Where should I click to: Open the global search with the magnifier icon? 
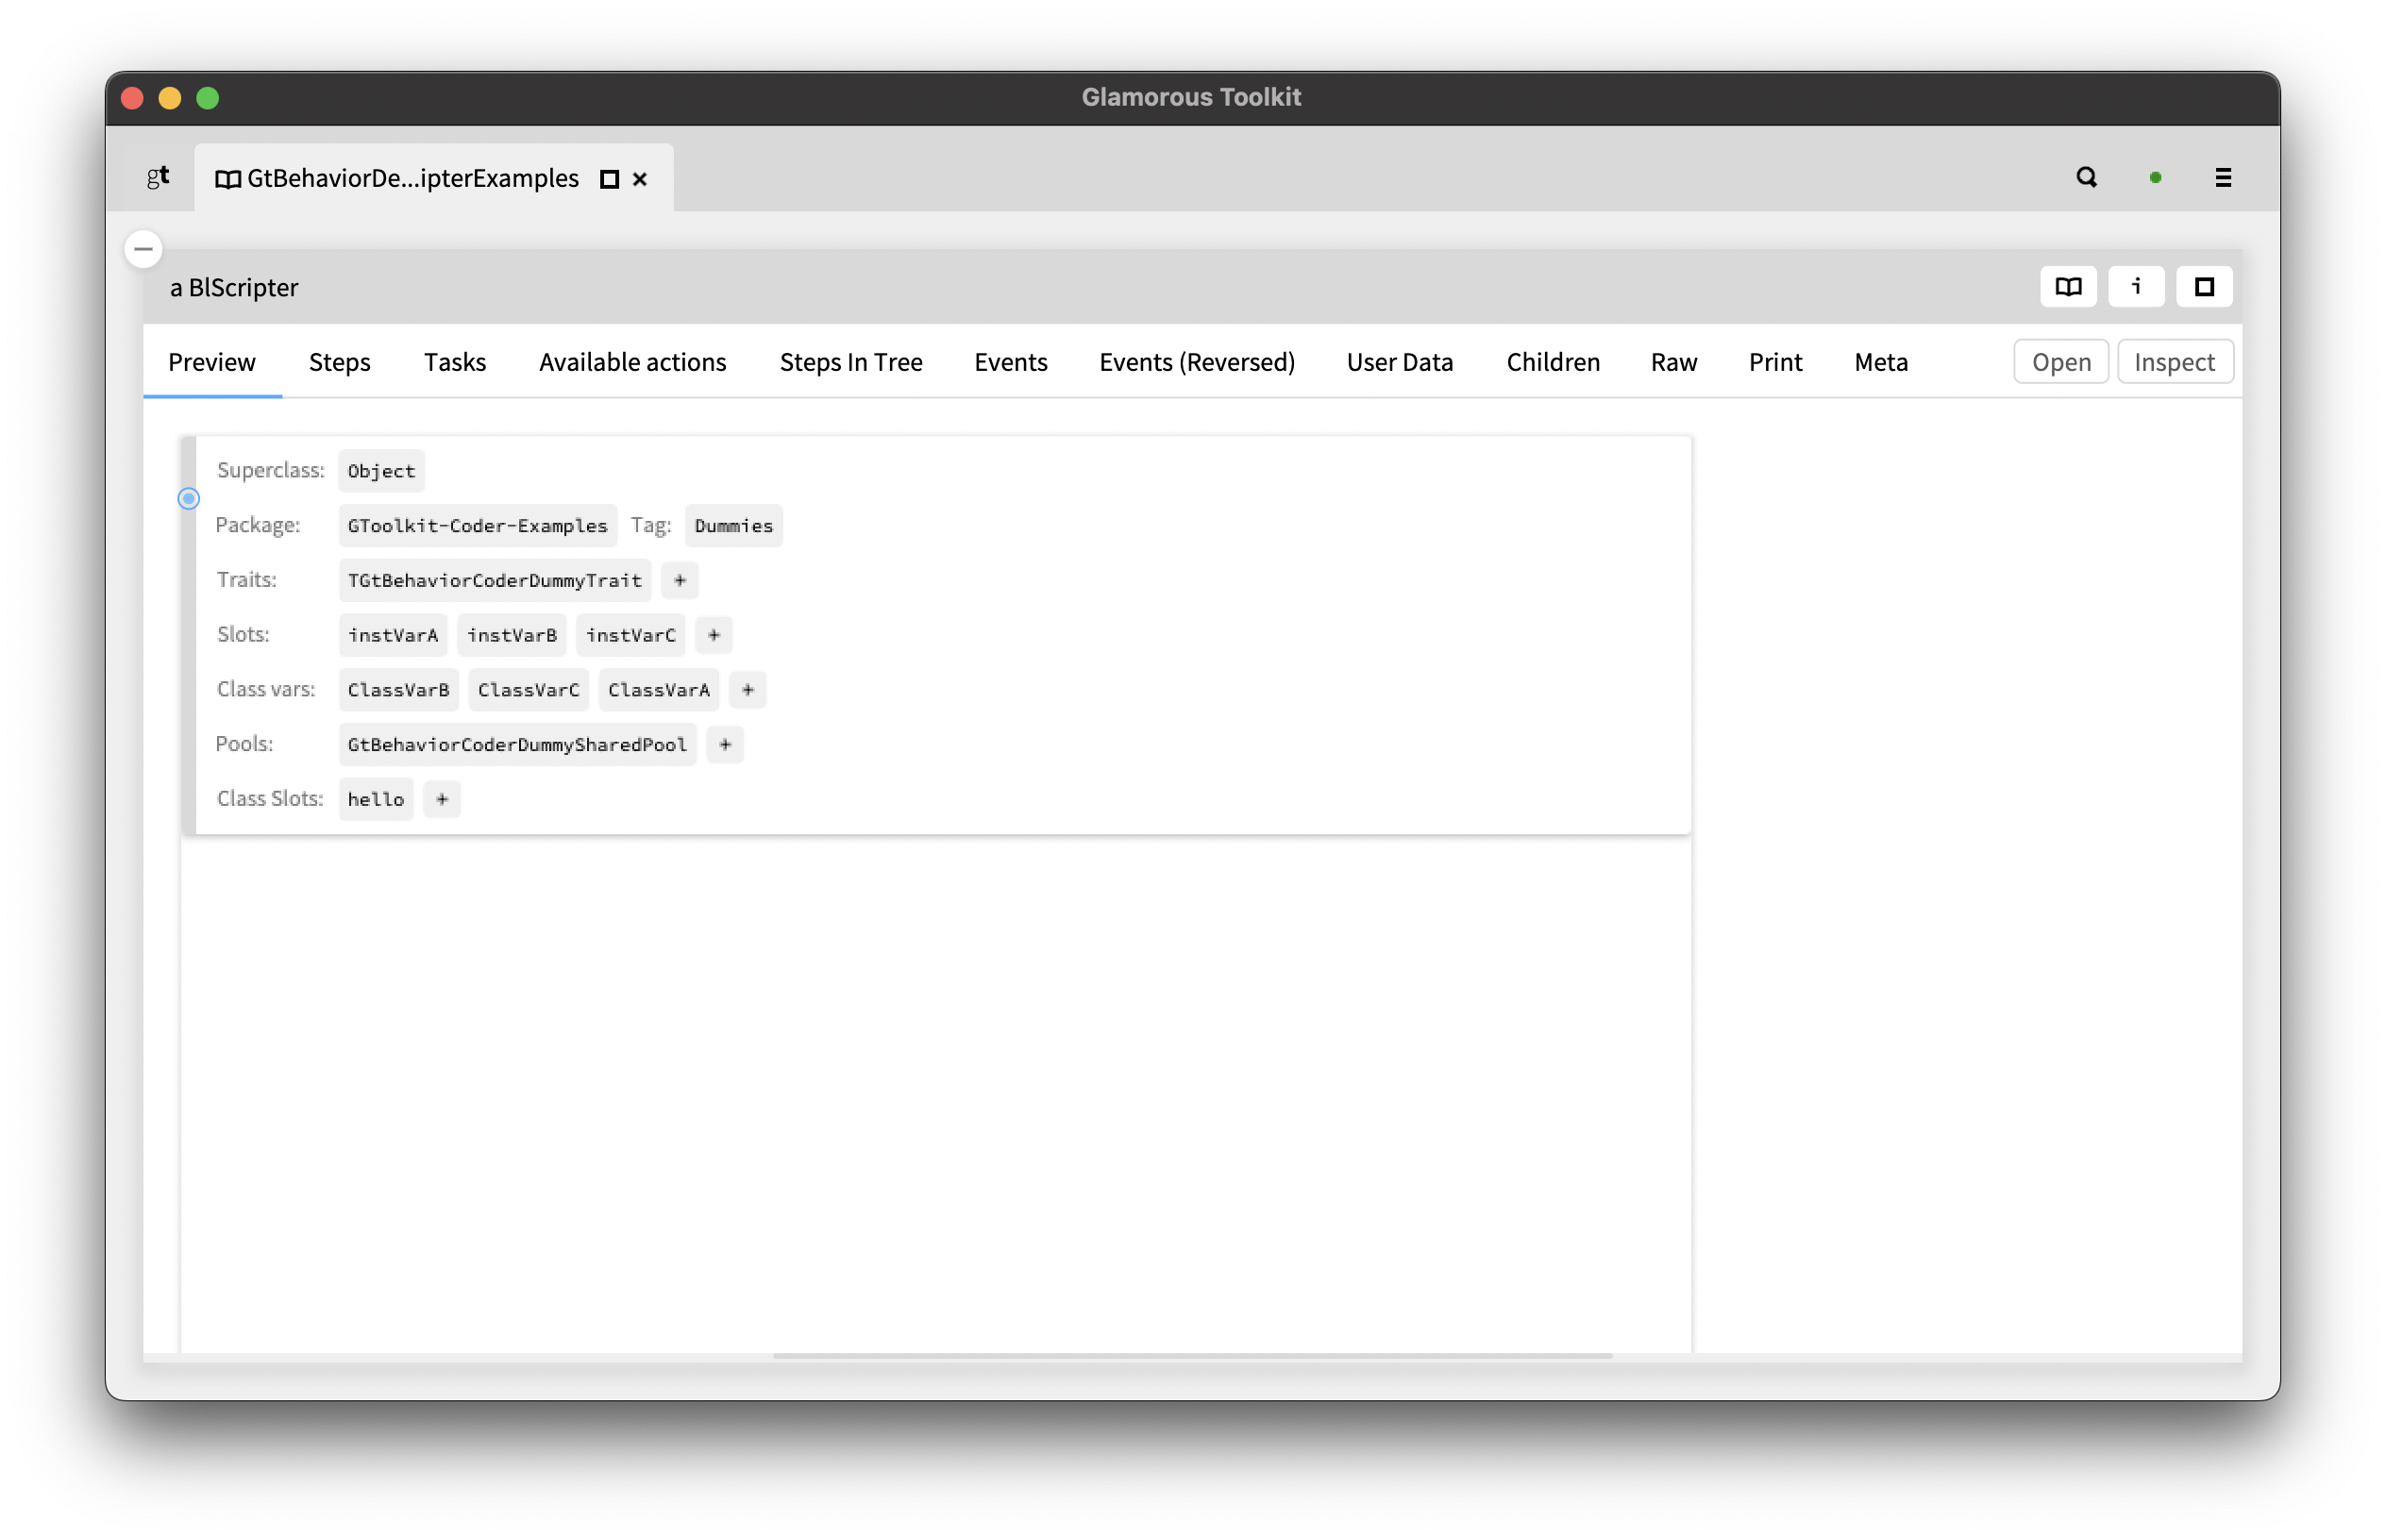[x=2085, y=176]
